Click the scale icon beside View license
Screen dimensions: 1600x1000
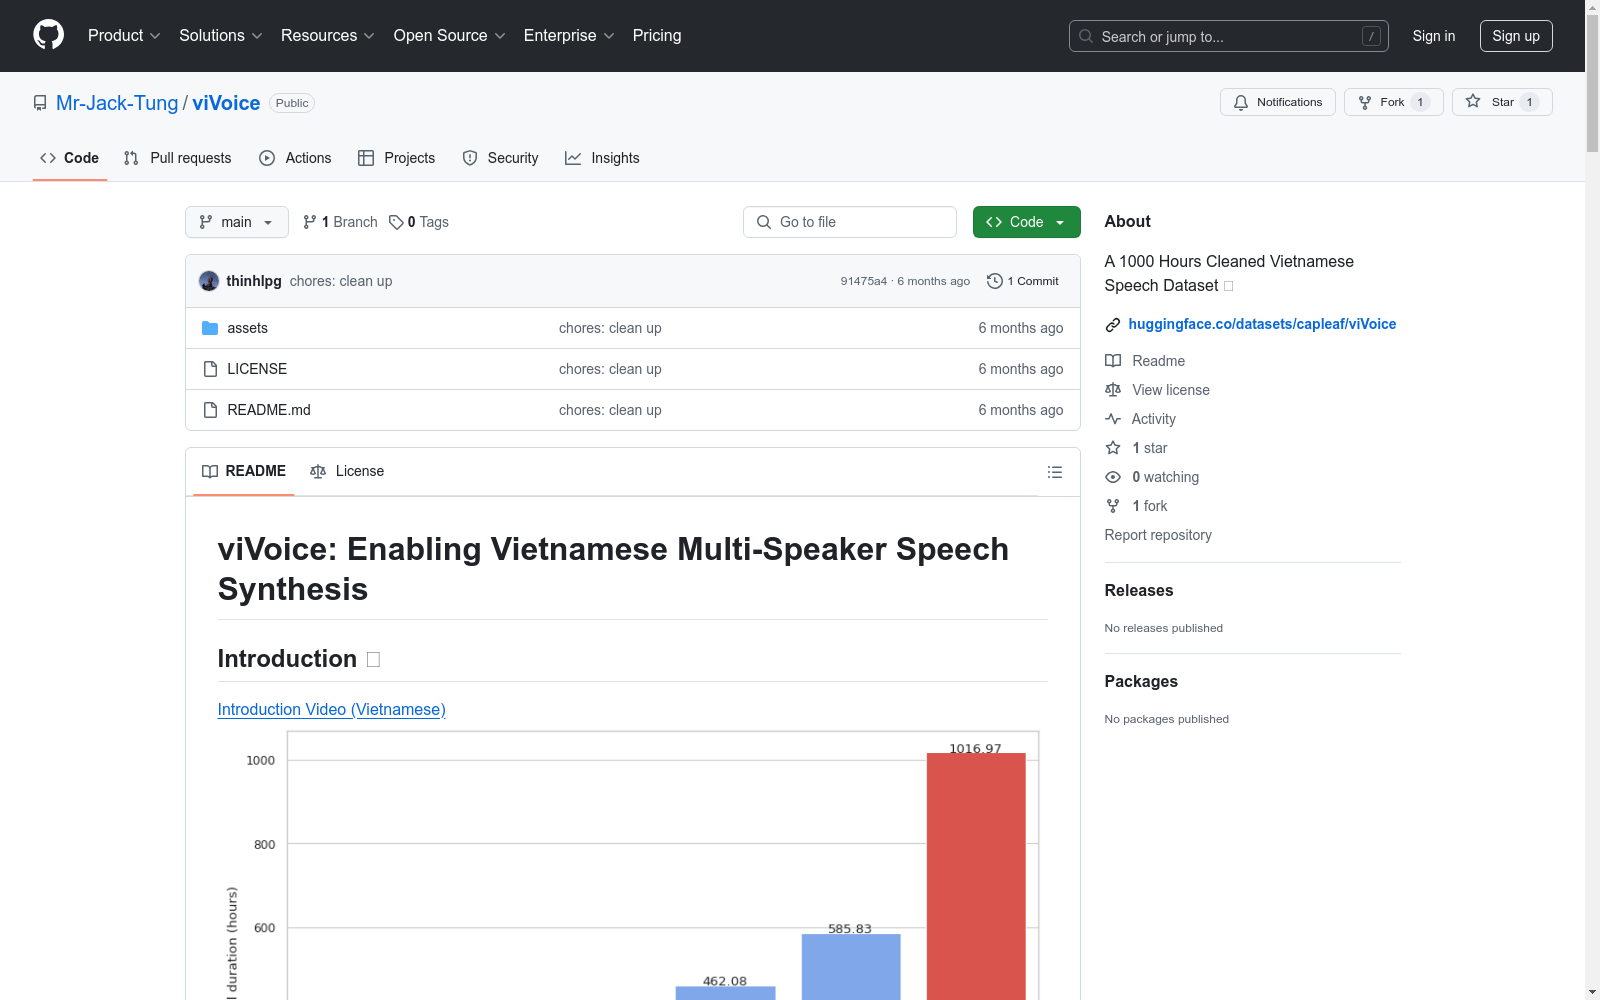(x=1113, y=390)
